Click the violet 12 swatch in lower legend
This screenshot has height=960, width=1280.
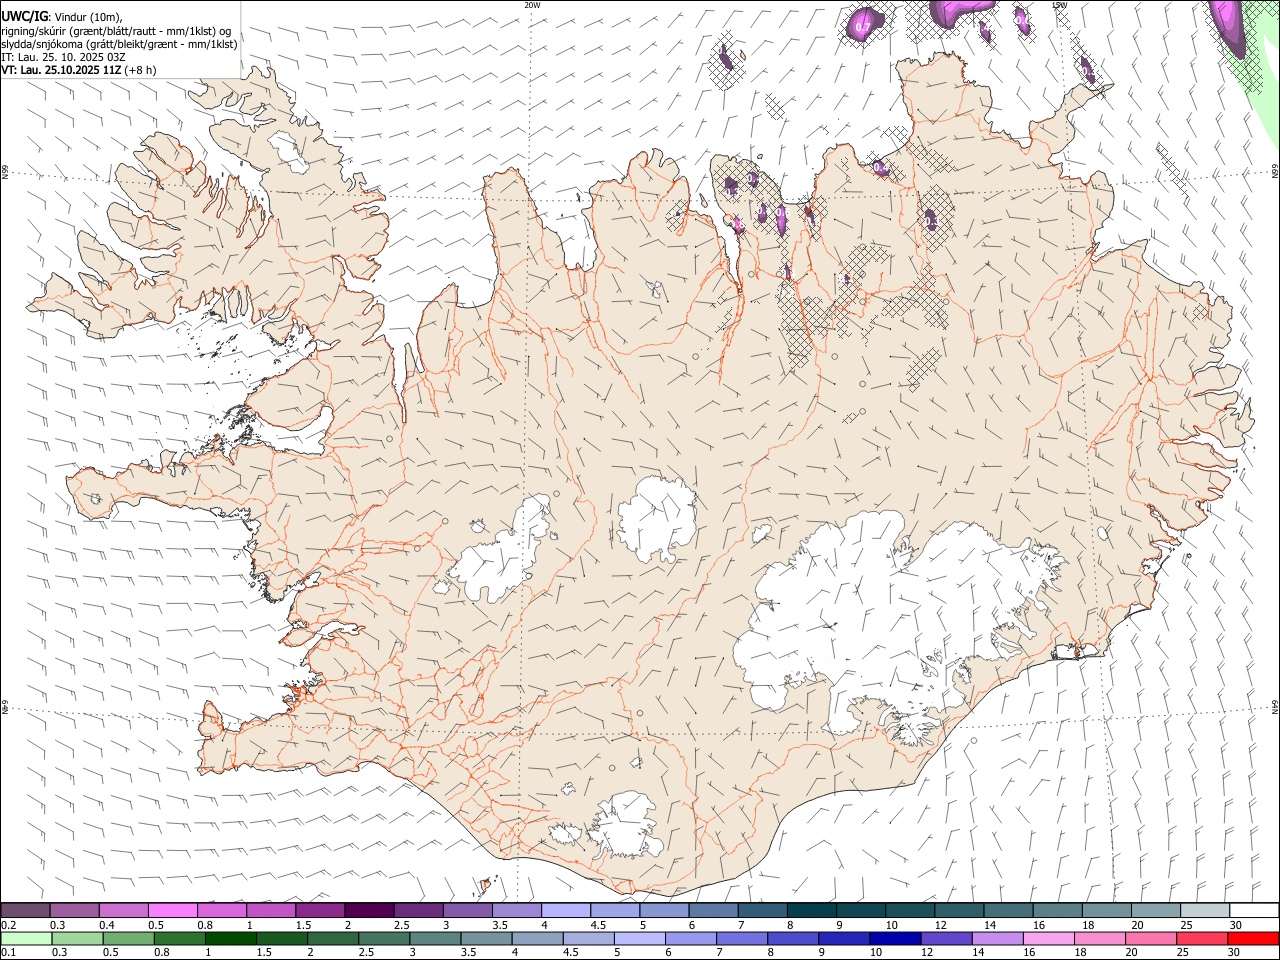[x=945, y=939]
